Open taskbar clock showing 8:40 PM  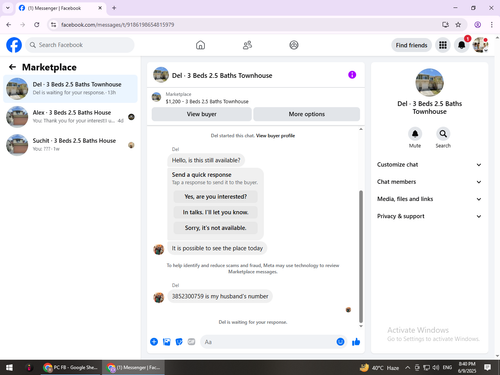pyautogui.click(x=467, y=367)
